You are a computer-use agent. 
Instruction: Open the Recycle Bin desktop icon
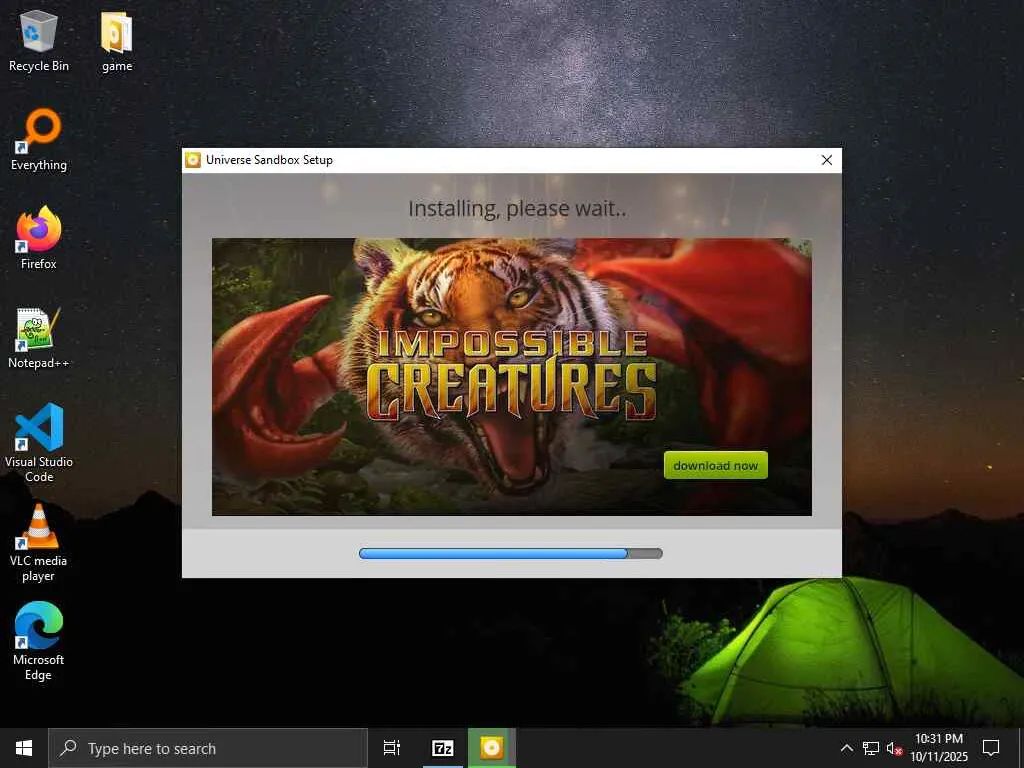point(39,40)
